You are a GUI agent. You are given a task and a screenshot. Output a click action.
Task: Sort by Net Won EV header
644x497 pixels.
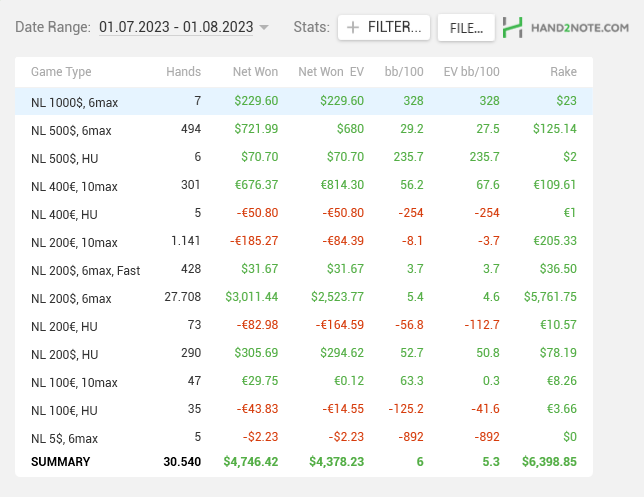click(331, 72)
